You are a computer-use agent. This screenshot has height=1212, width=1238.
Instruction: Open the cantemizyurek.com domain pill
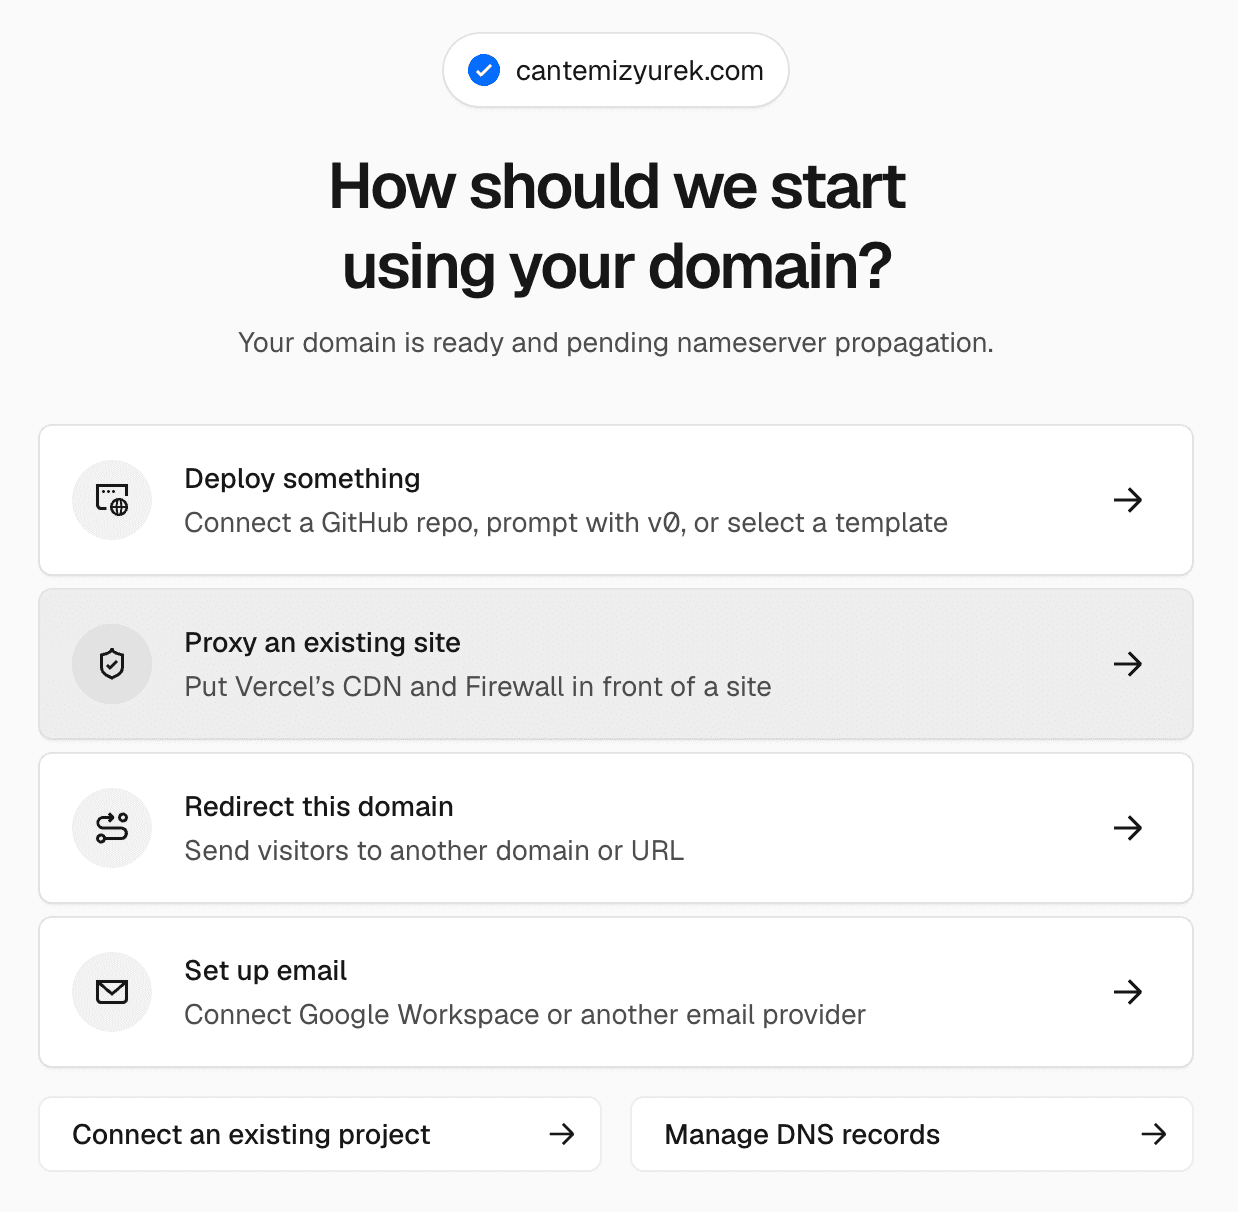pyautogui.click(x=616, y=70)
